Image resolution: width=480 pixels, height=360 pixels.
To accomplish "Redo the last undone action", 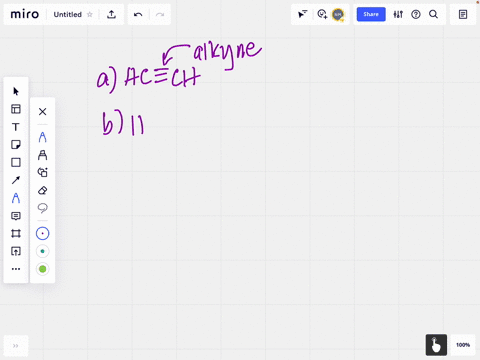I will point(160,14).
